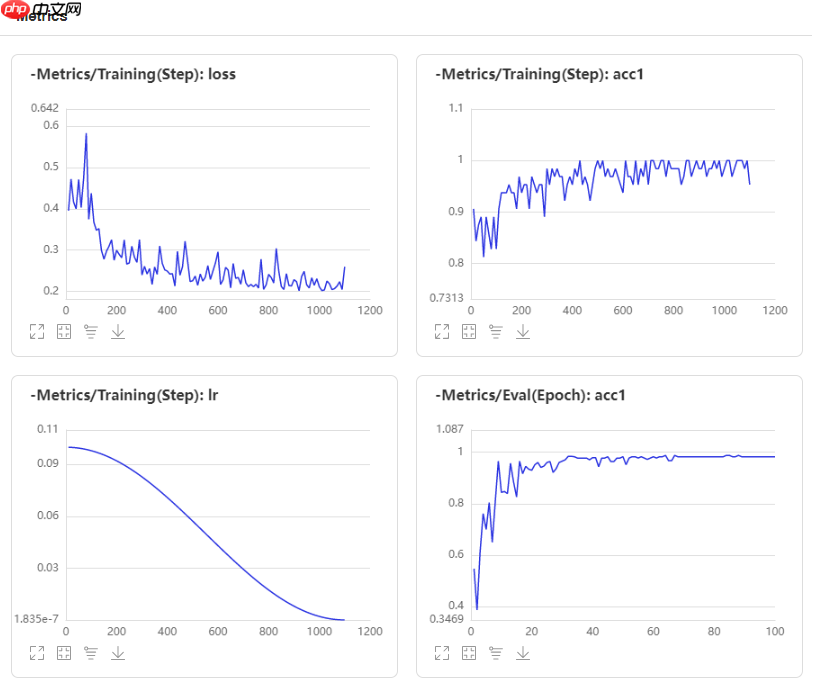Click the '-Metrics/Training(Step): lr' chart title
Screen dimensions: 816x688
(125, 395)
